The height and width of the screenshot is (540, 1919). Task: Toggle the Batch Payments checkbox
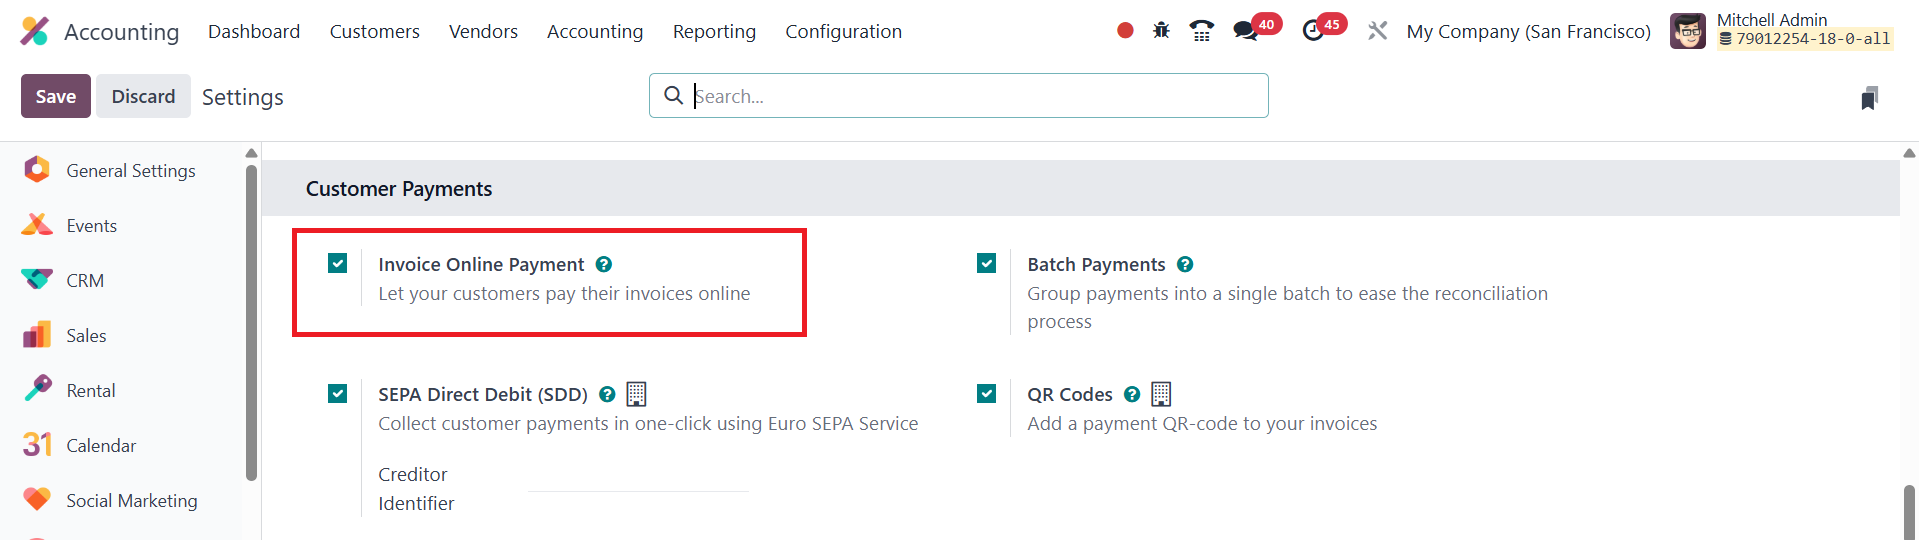[x=987, y=264]
